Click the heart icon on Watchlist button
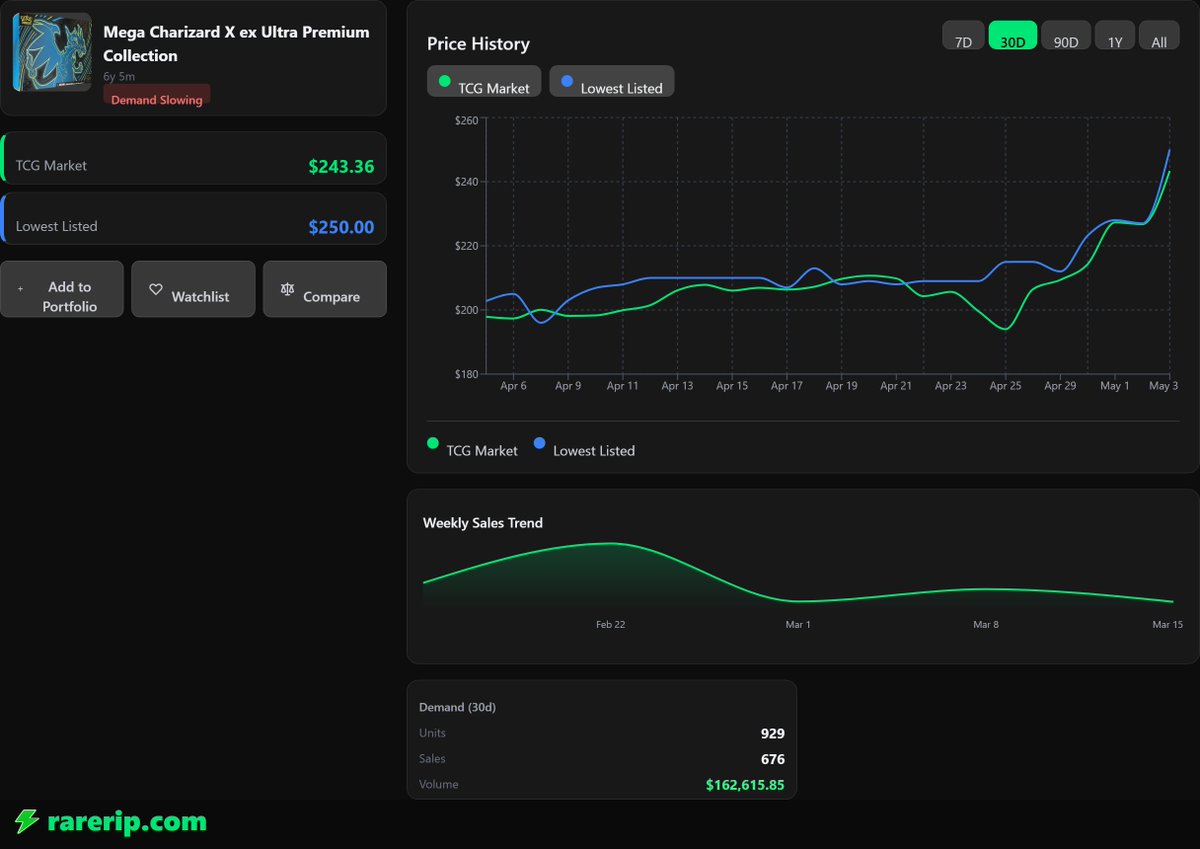The image size is (1200, 849). click(x=156, y=289)
